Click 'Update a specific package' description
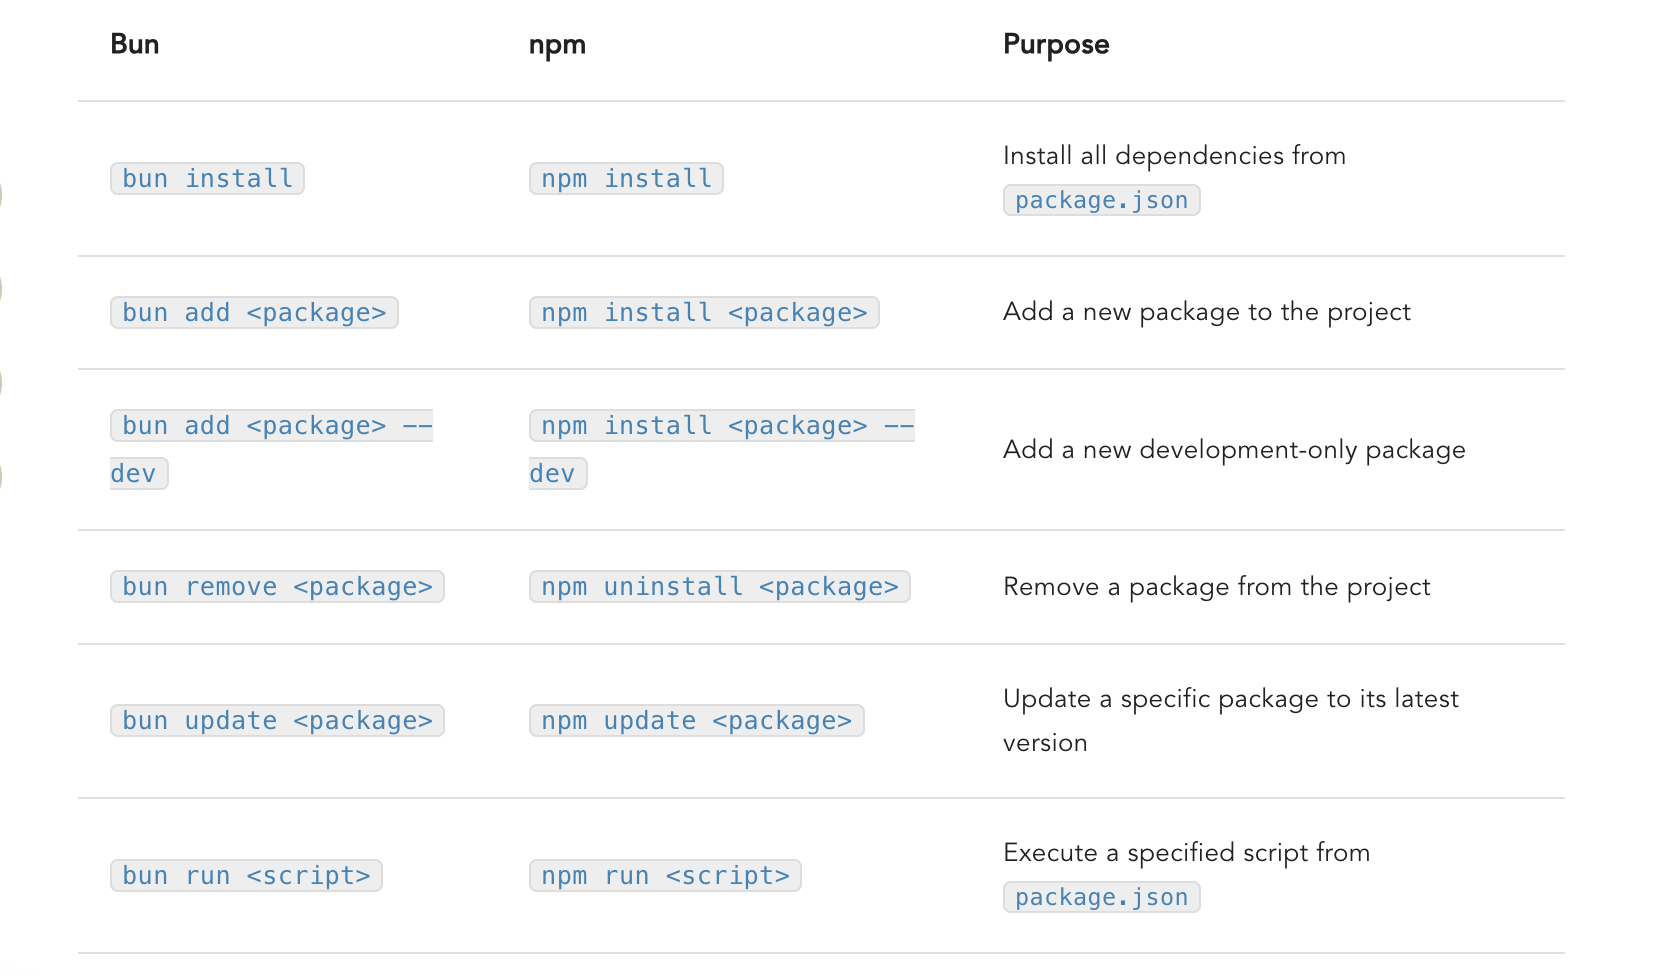Image resolution: width=1656 pixels, height=976 pixels. pos(1231,721)
